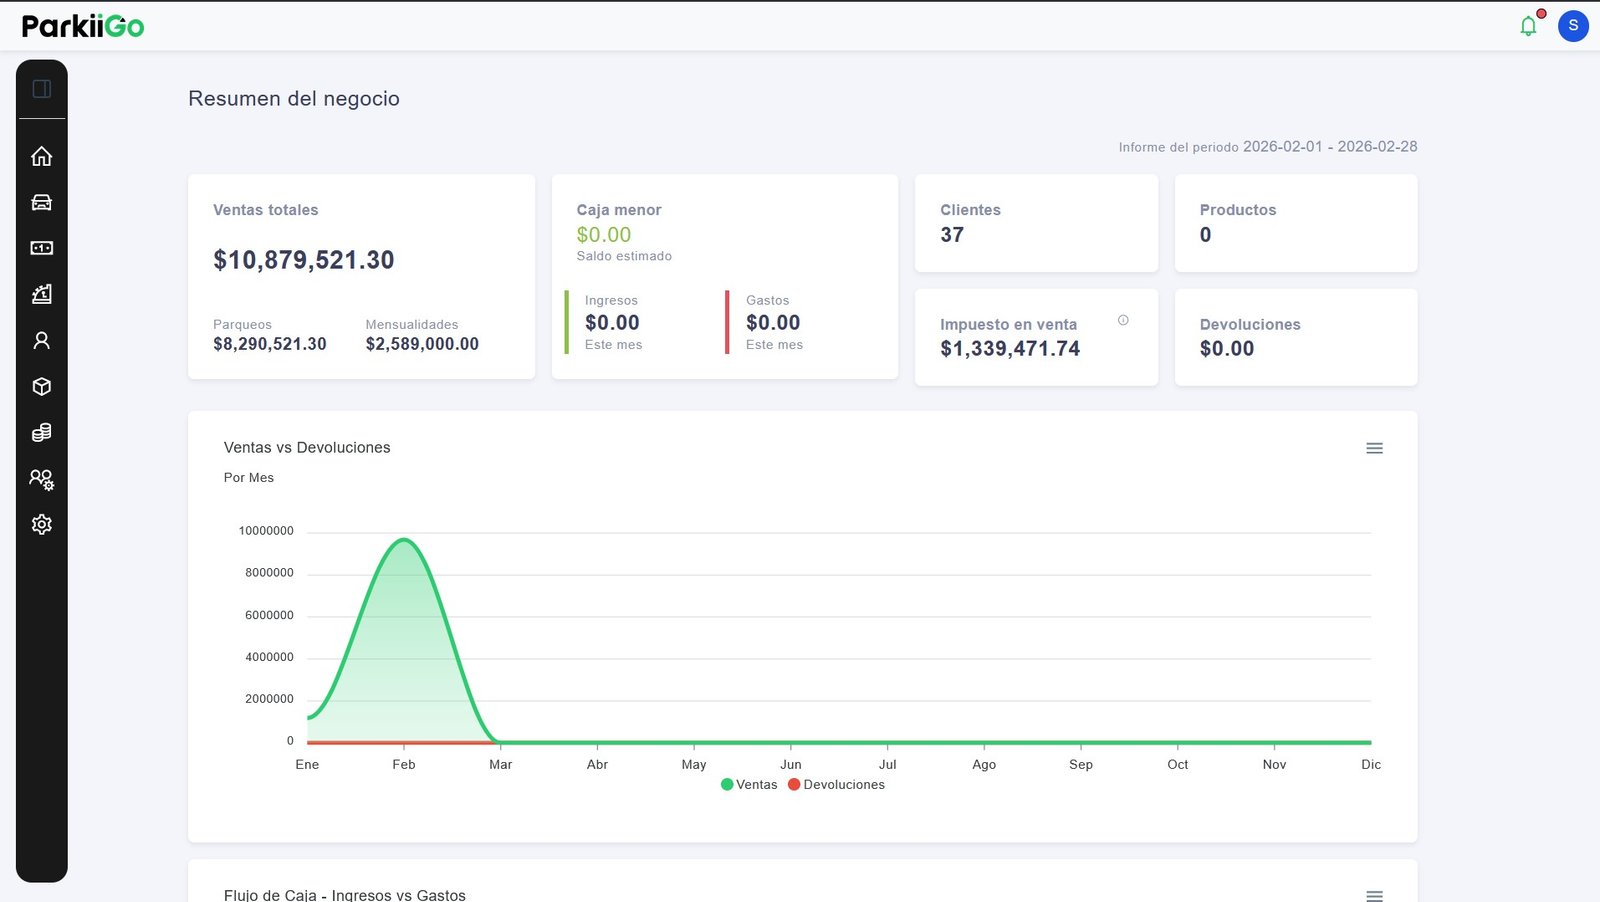
Task: Click the Feb peak on the sales chart
Action: [404, 541]
